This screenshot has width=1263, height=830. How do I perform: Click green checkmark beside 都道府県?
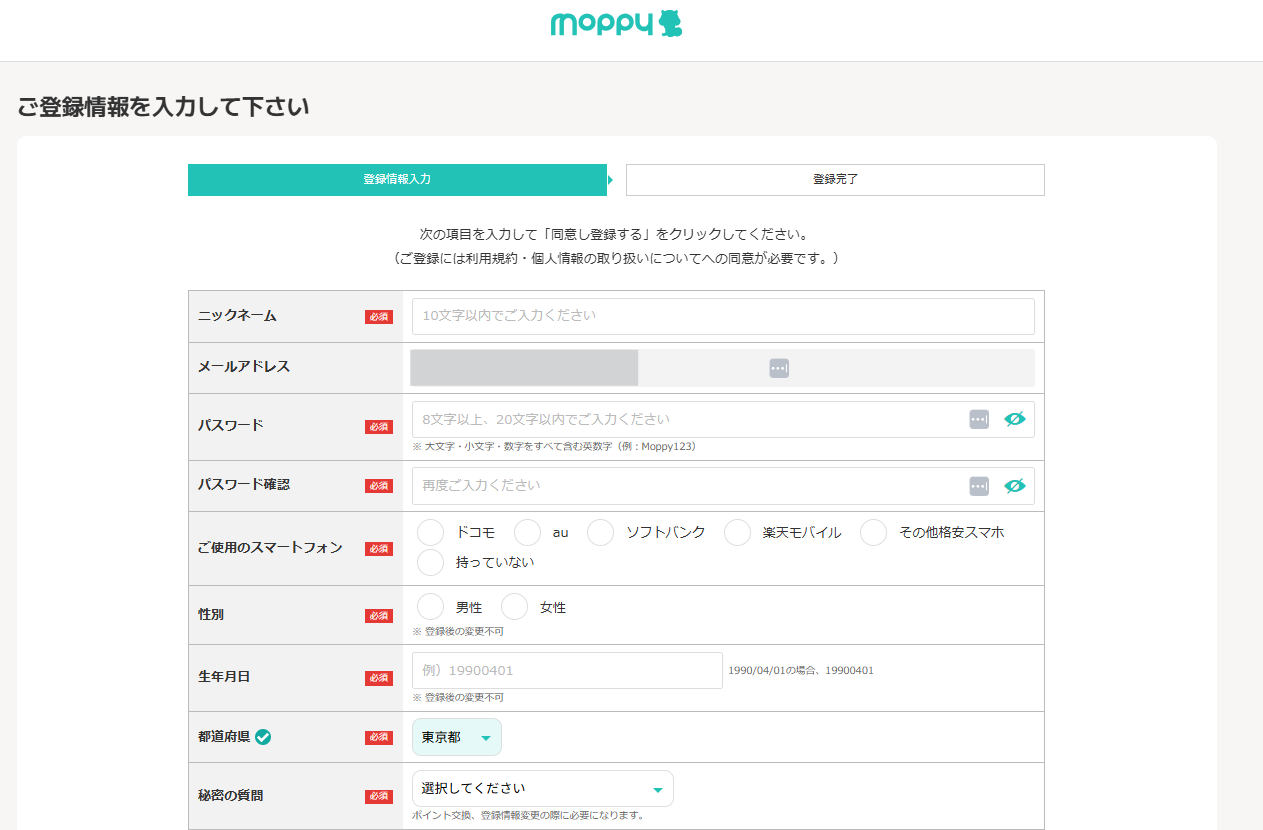coord(263,737)
